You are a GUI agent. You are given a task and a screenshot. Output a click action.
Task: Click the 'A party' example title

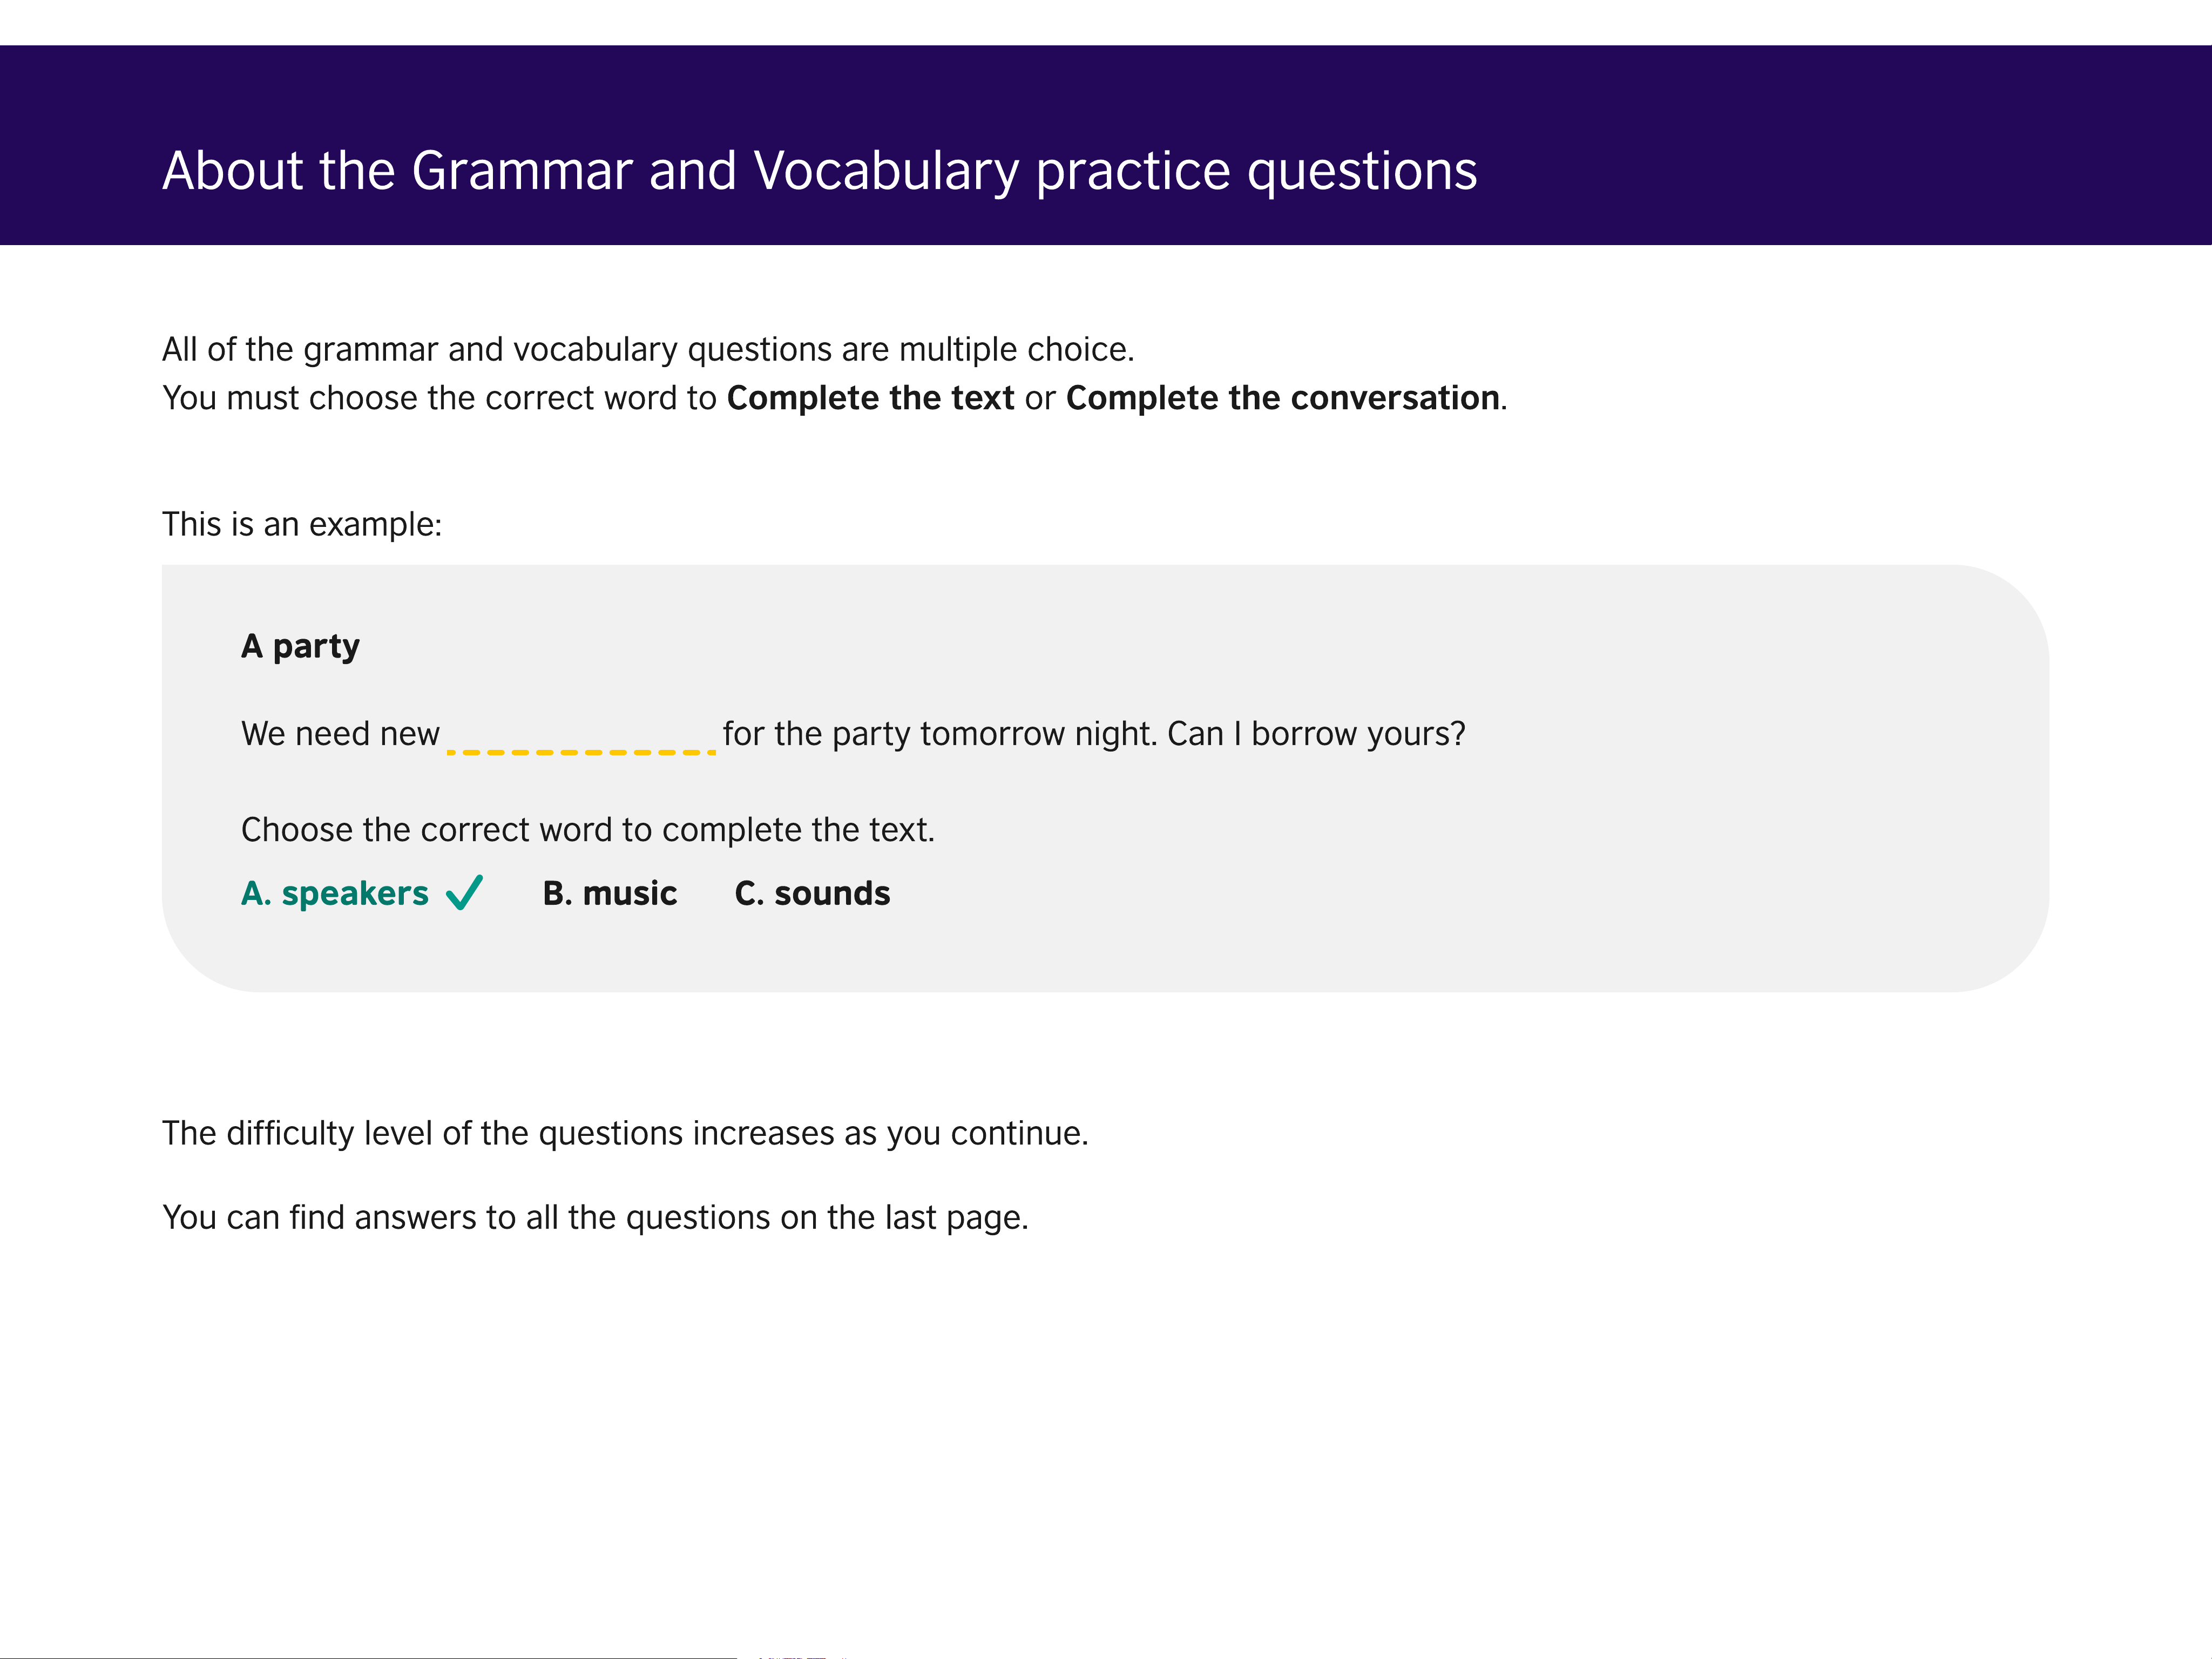(x=300, y=647)
